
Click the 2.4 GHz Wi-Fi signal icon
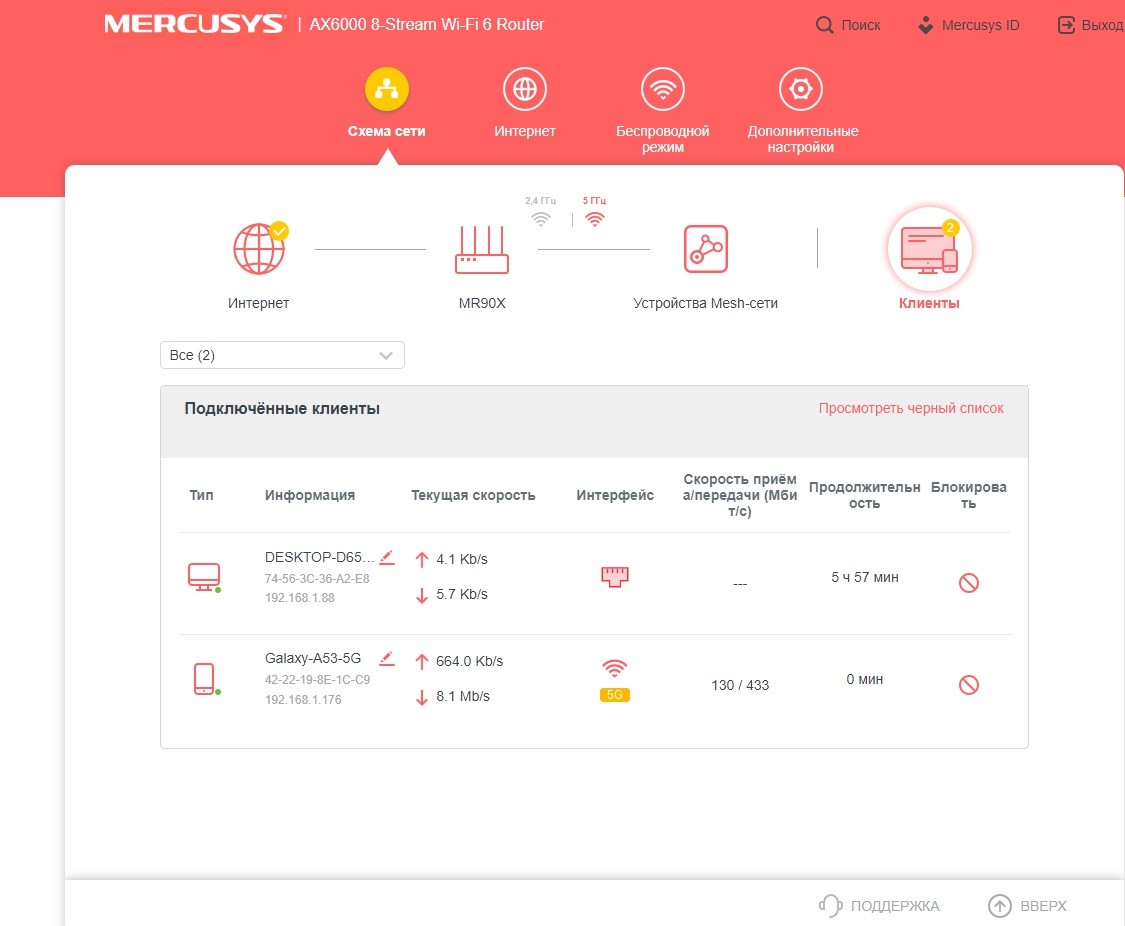point(541,219)
